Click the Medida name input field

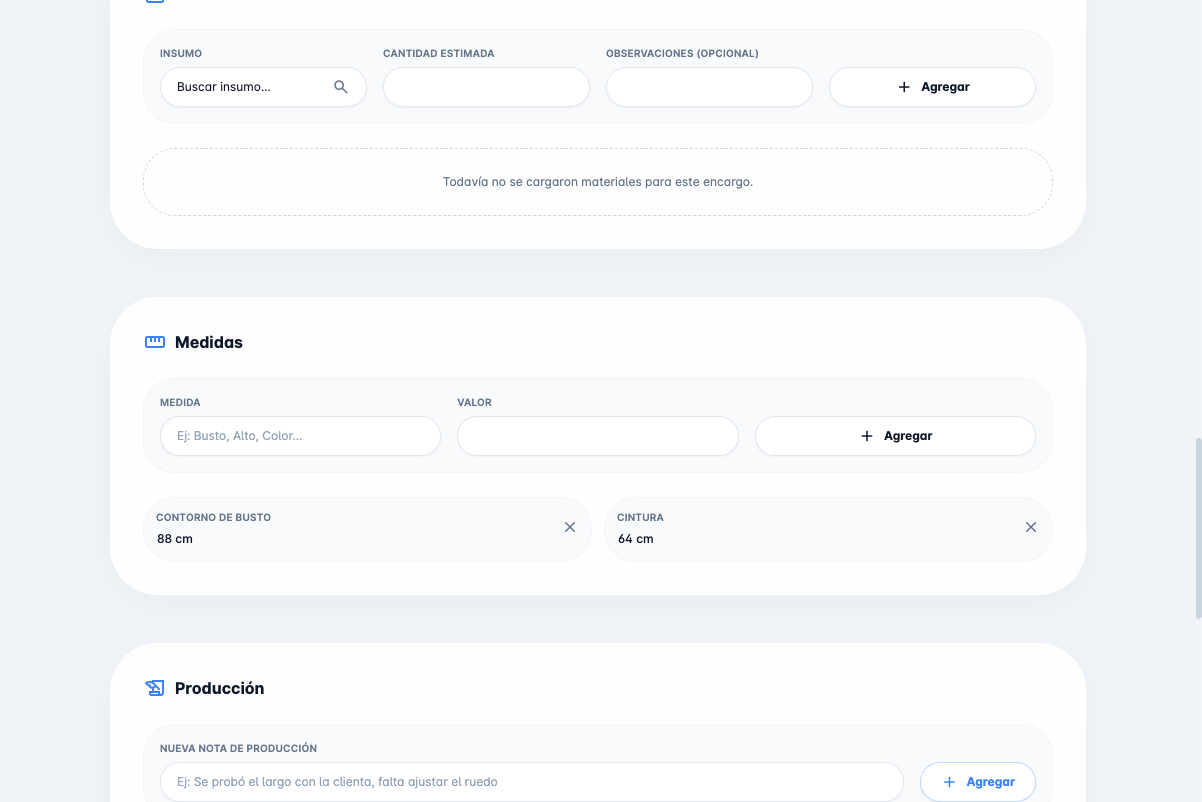[x=300, y=436]
